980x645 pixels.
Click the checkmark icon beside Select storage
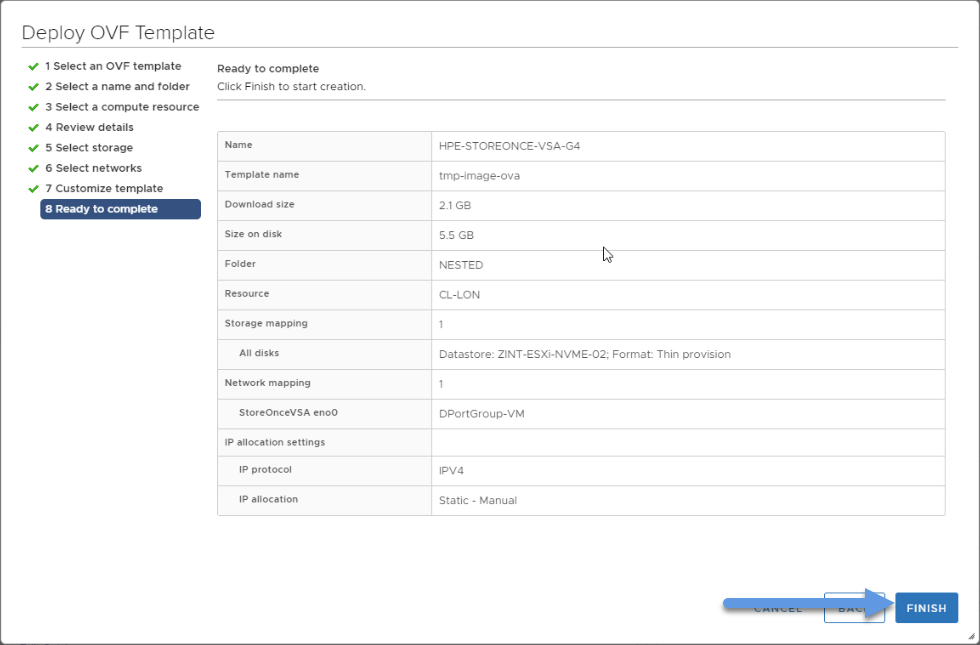click(x=34, y=148)
